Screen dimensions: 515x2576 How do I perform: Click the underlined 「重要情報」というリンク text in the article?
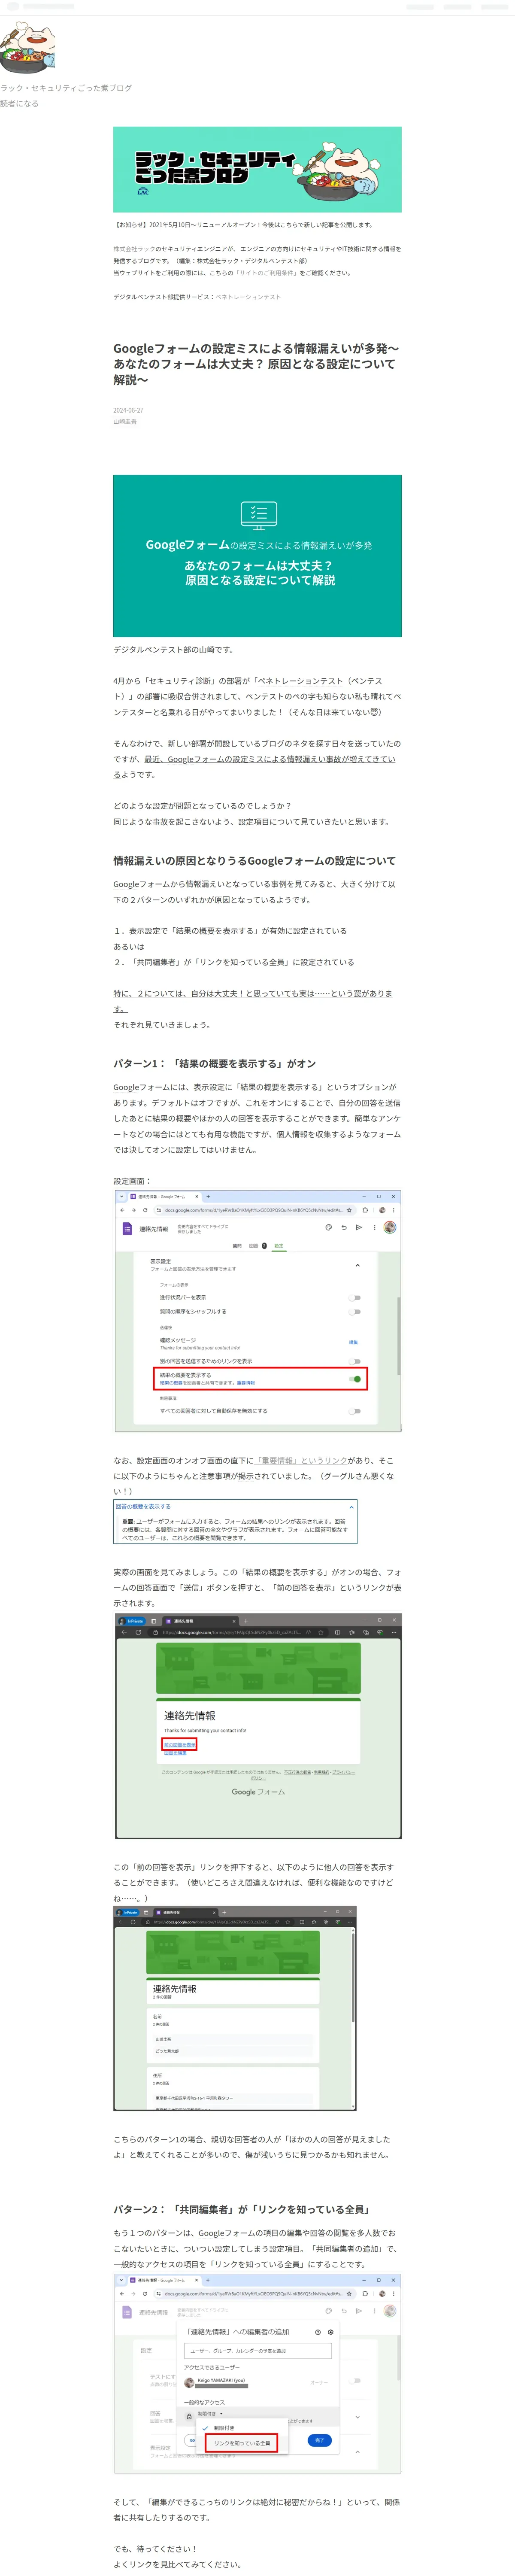point(301,1460)
